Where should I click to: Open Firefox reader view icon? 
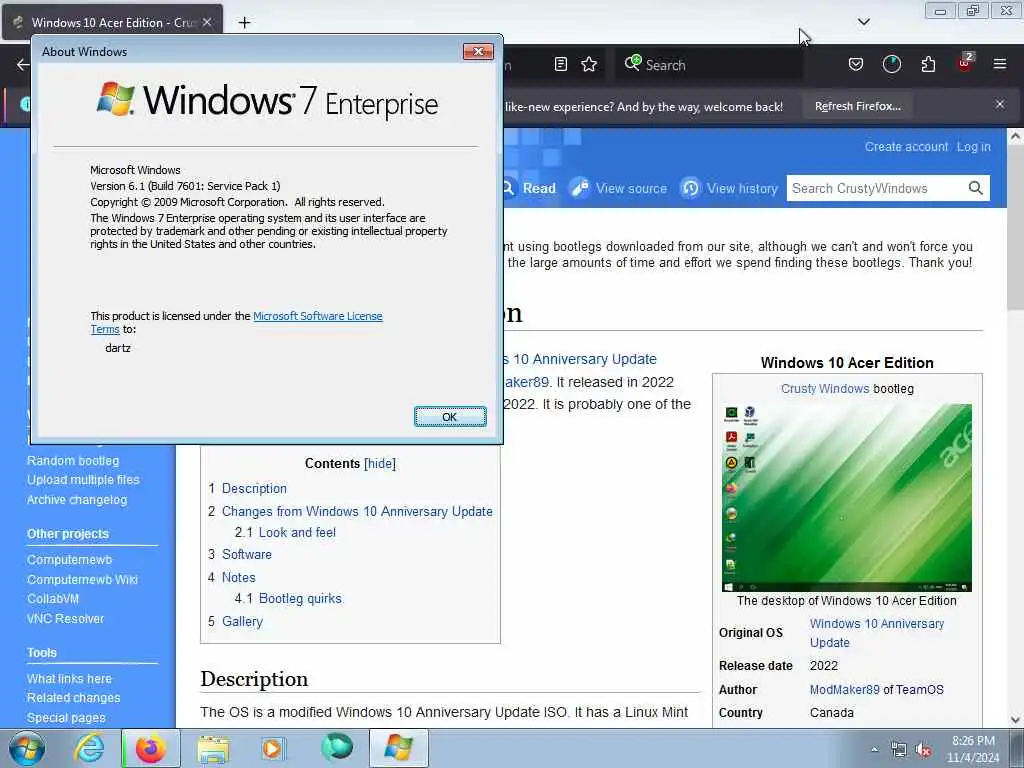point(560,64)
